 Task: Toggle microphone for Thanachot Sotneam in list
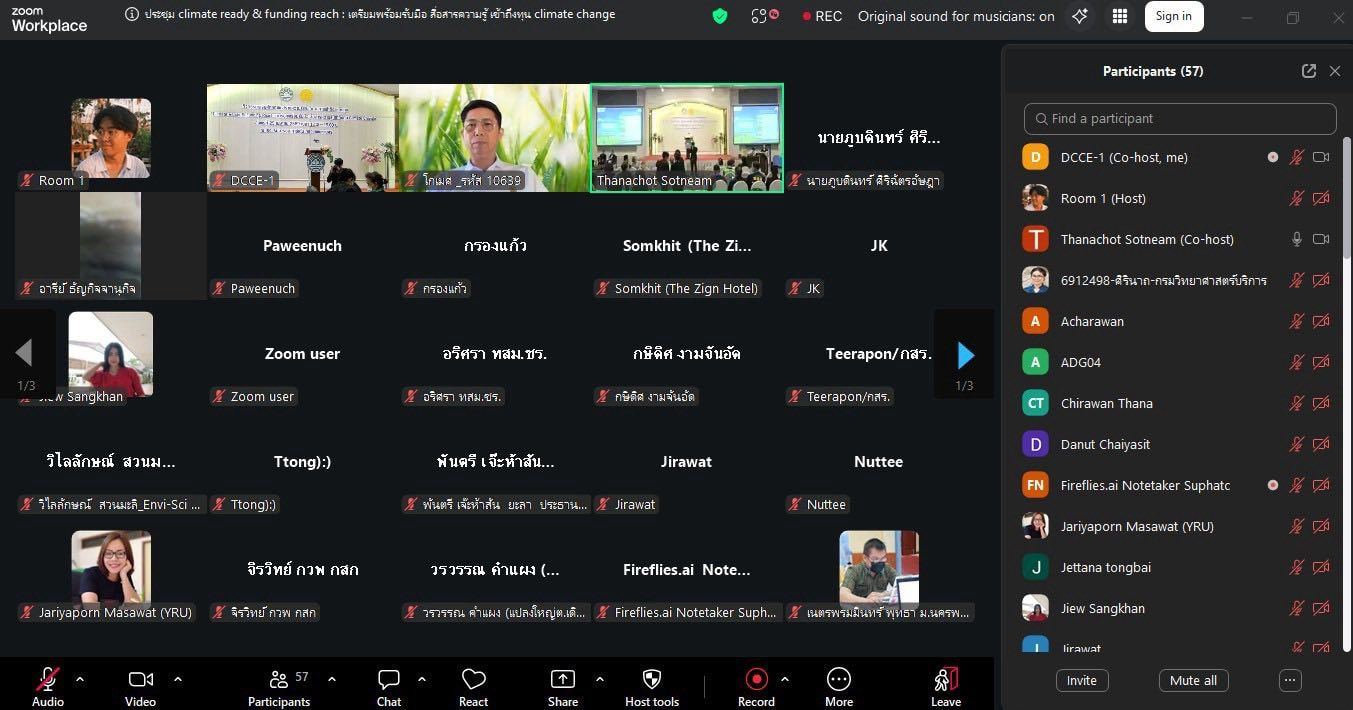1297,239
